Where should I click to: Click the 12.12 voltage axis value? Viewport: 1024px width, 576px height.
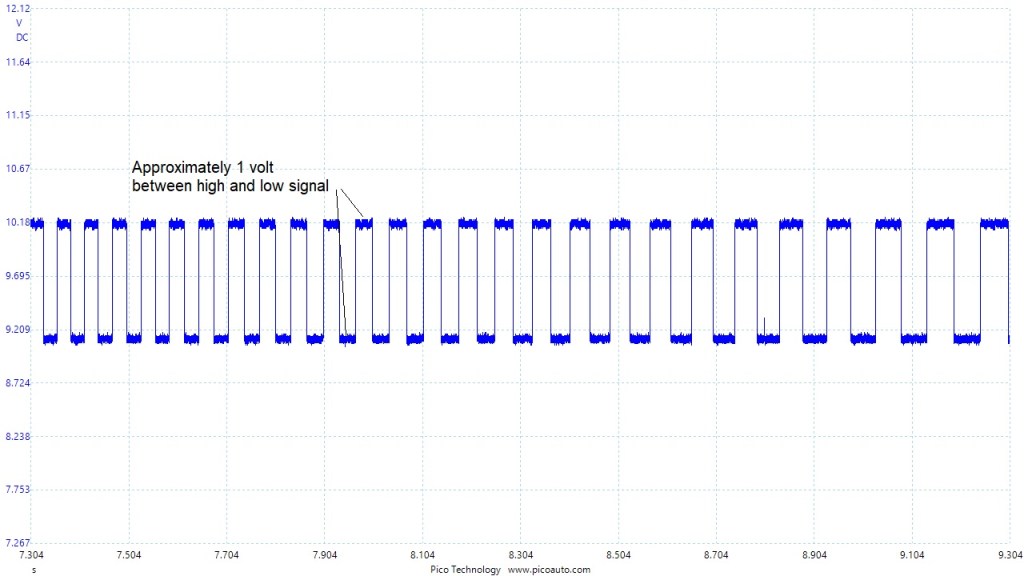17,8
